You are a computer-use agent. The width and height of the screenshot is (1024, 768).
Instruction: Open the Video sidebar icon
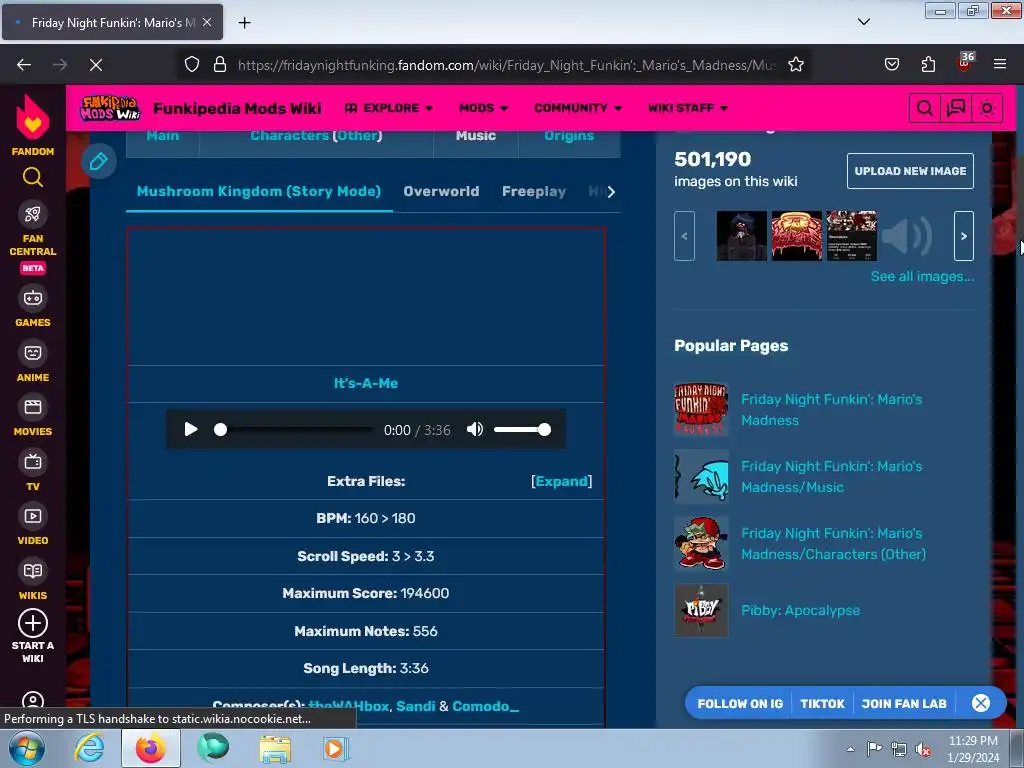pos(33,517)
